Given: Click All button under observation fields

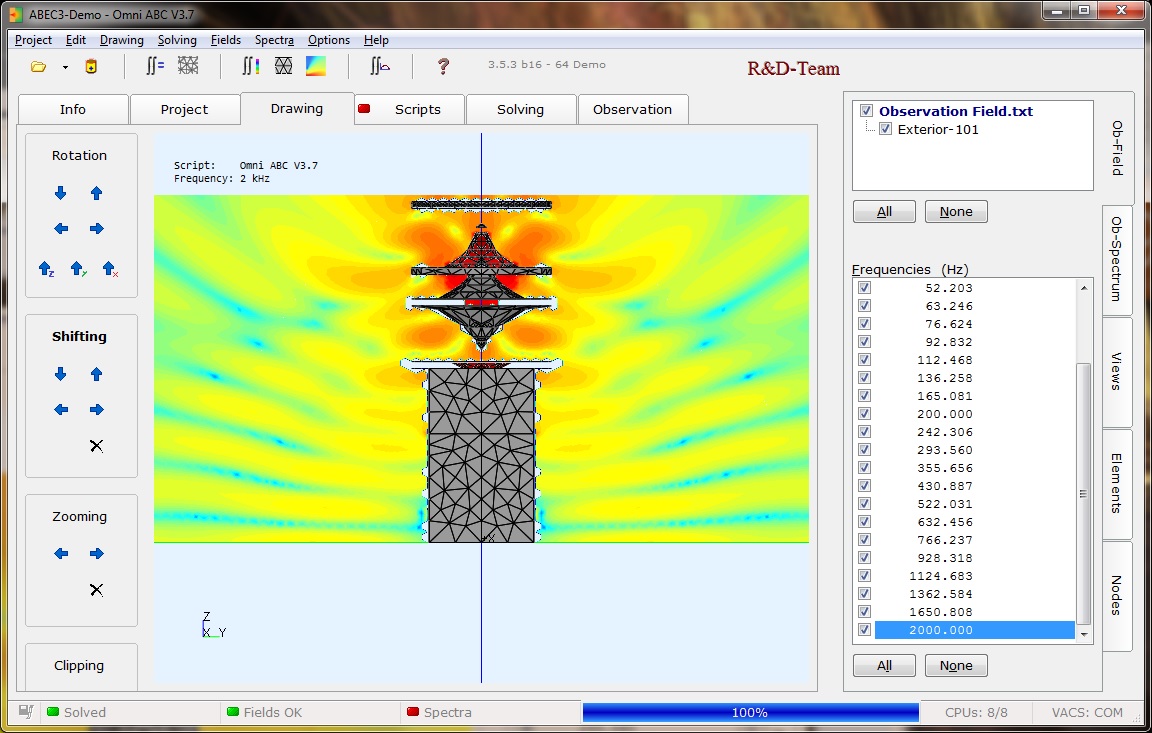Looking at the screenshot, I should point(884,212).
